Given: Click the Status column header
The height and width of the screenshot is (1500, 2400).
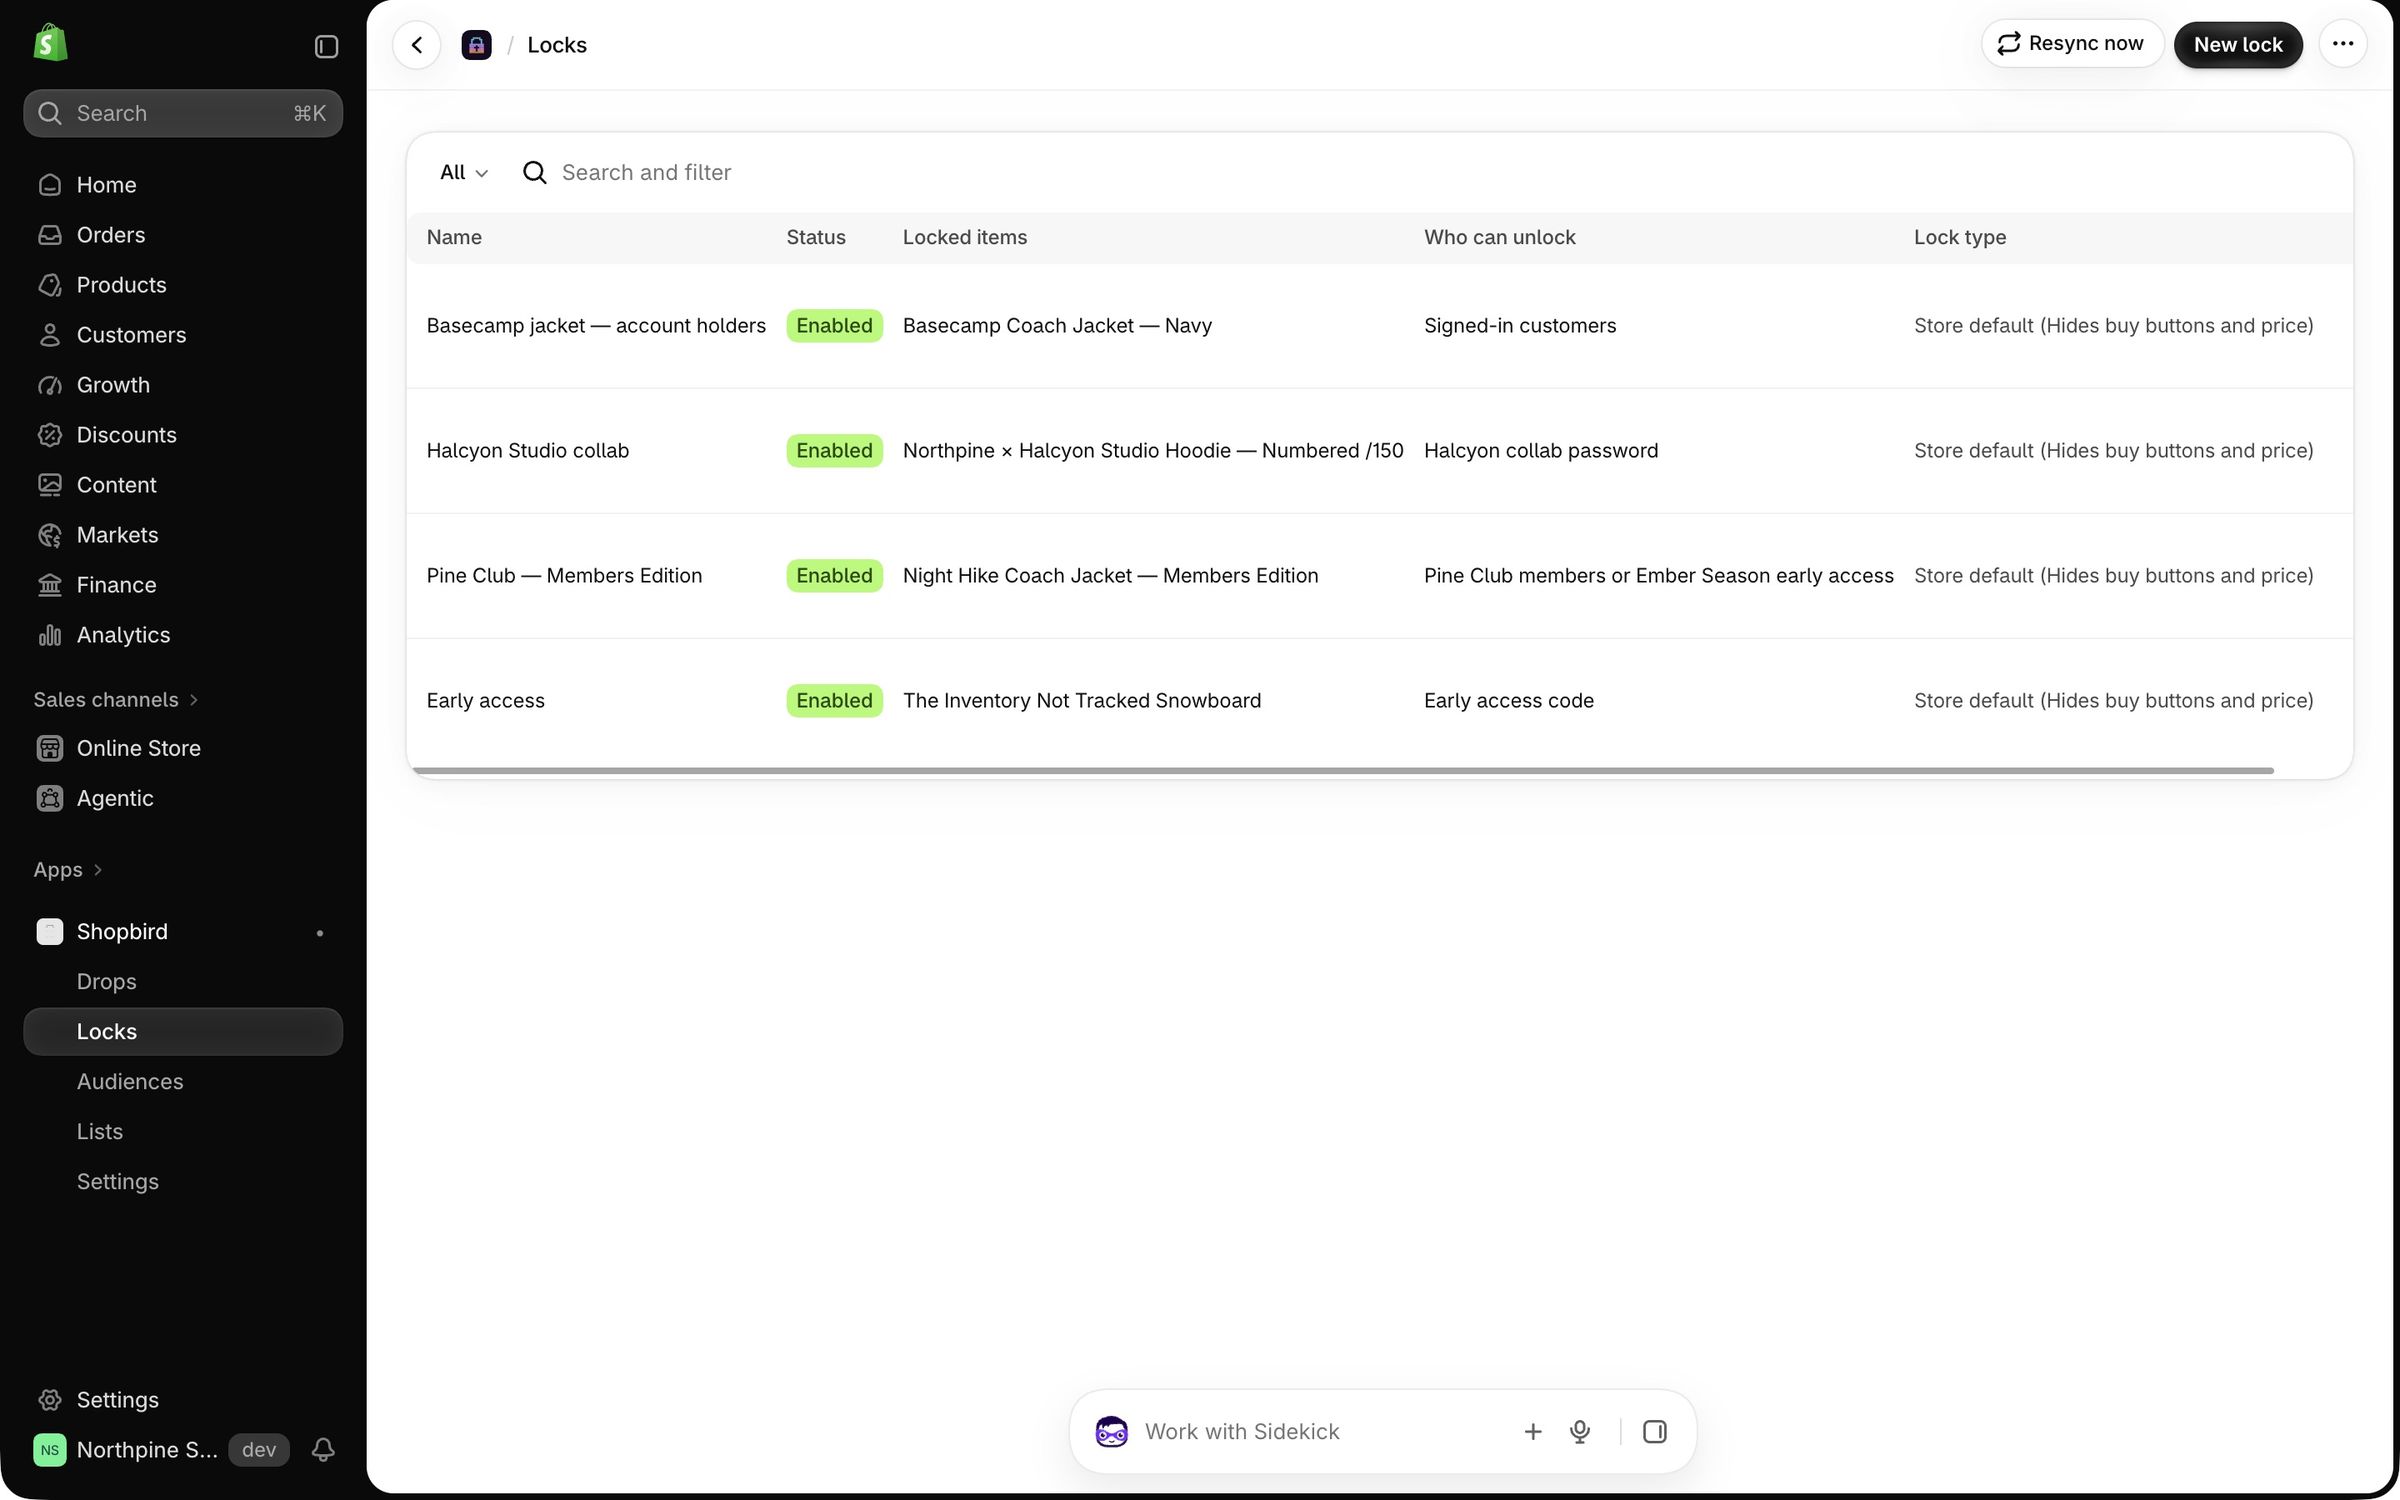Looking at the screenshot, I should coord(816,238).
